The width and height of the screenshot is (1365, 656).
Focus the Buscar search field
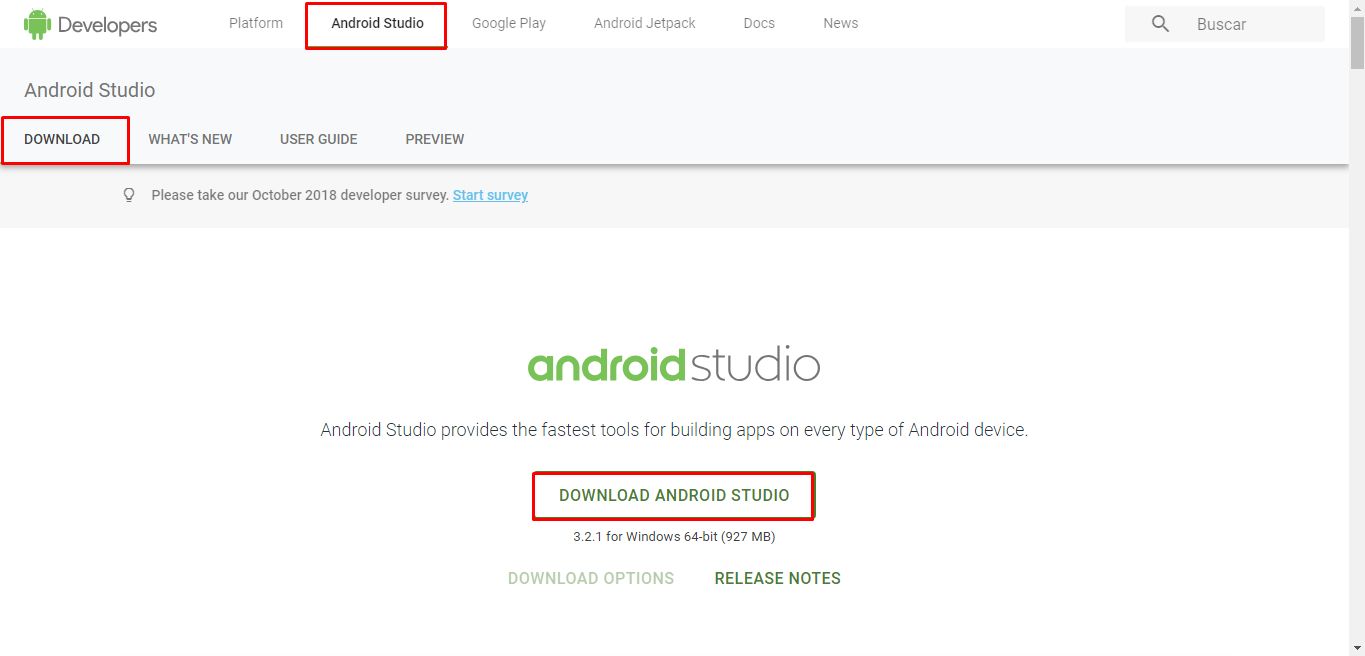coord(1225,24)
